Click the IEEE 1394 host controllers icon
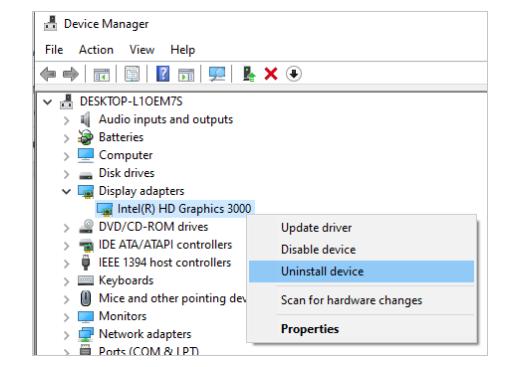515x367 pixels. tap(86, 262)
